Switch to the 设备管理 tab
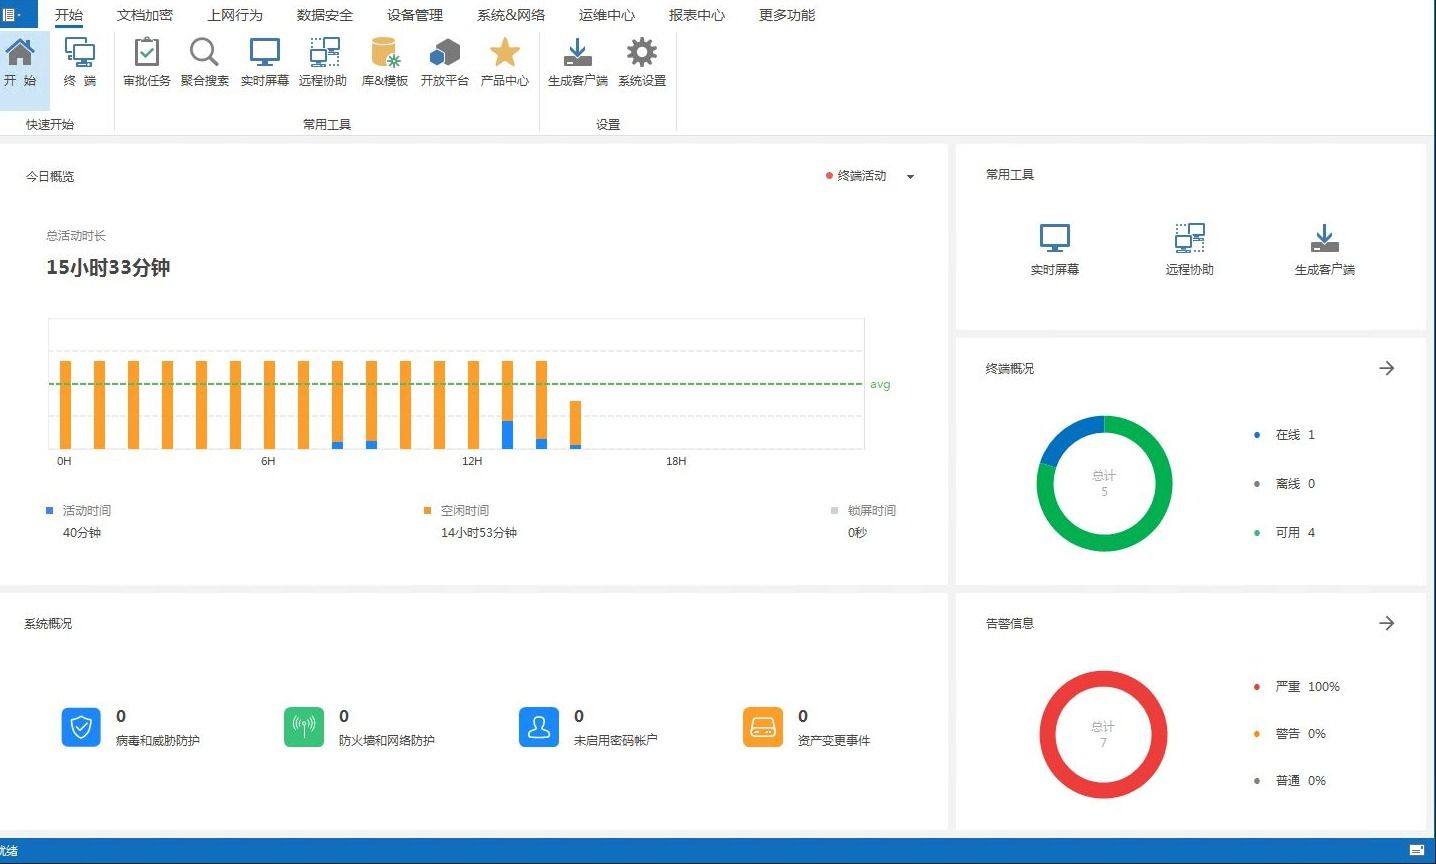Image resolution: width=1436 pixels, height=864 pixels. [415, 15]
